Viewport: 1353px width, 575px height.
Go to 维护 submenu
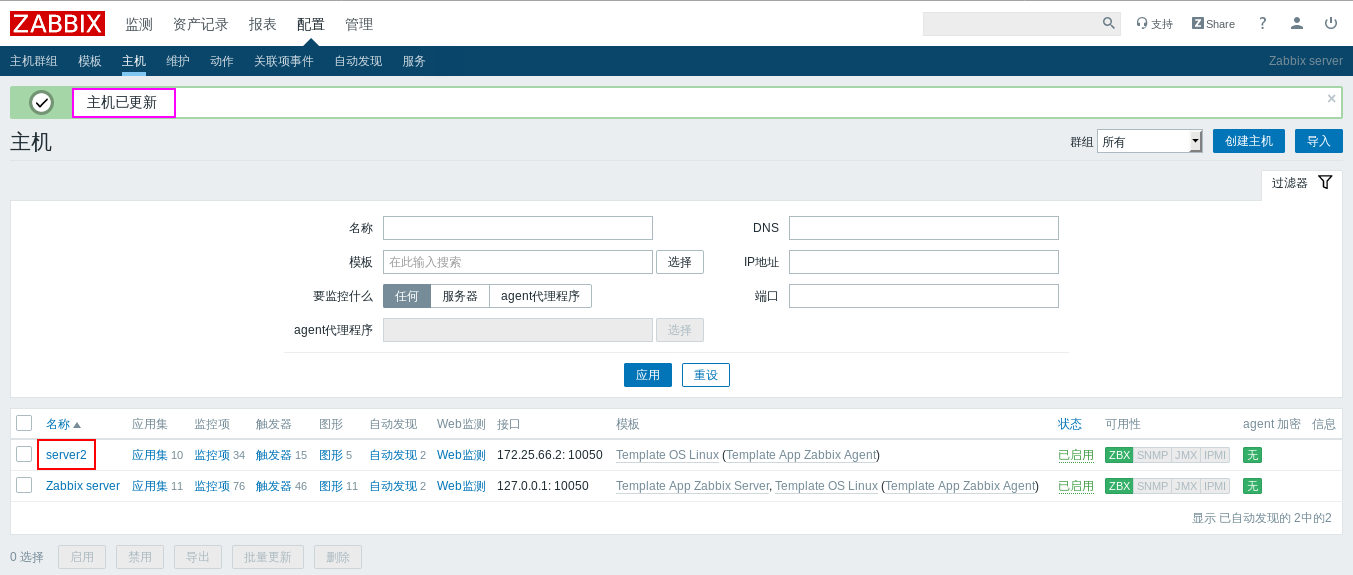178,61
